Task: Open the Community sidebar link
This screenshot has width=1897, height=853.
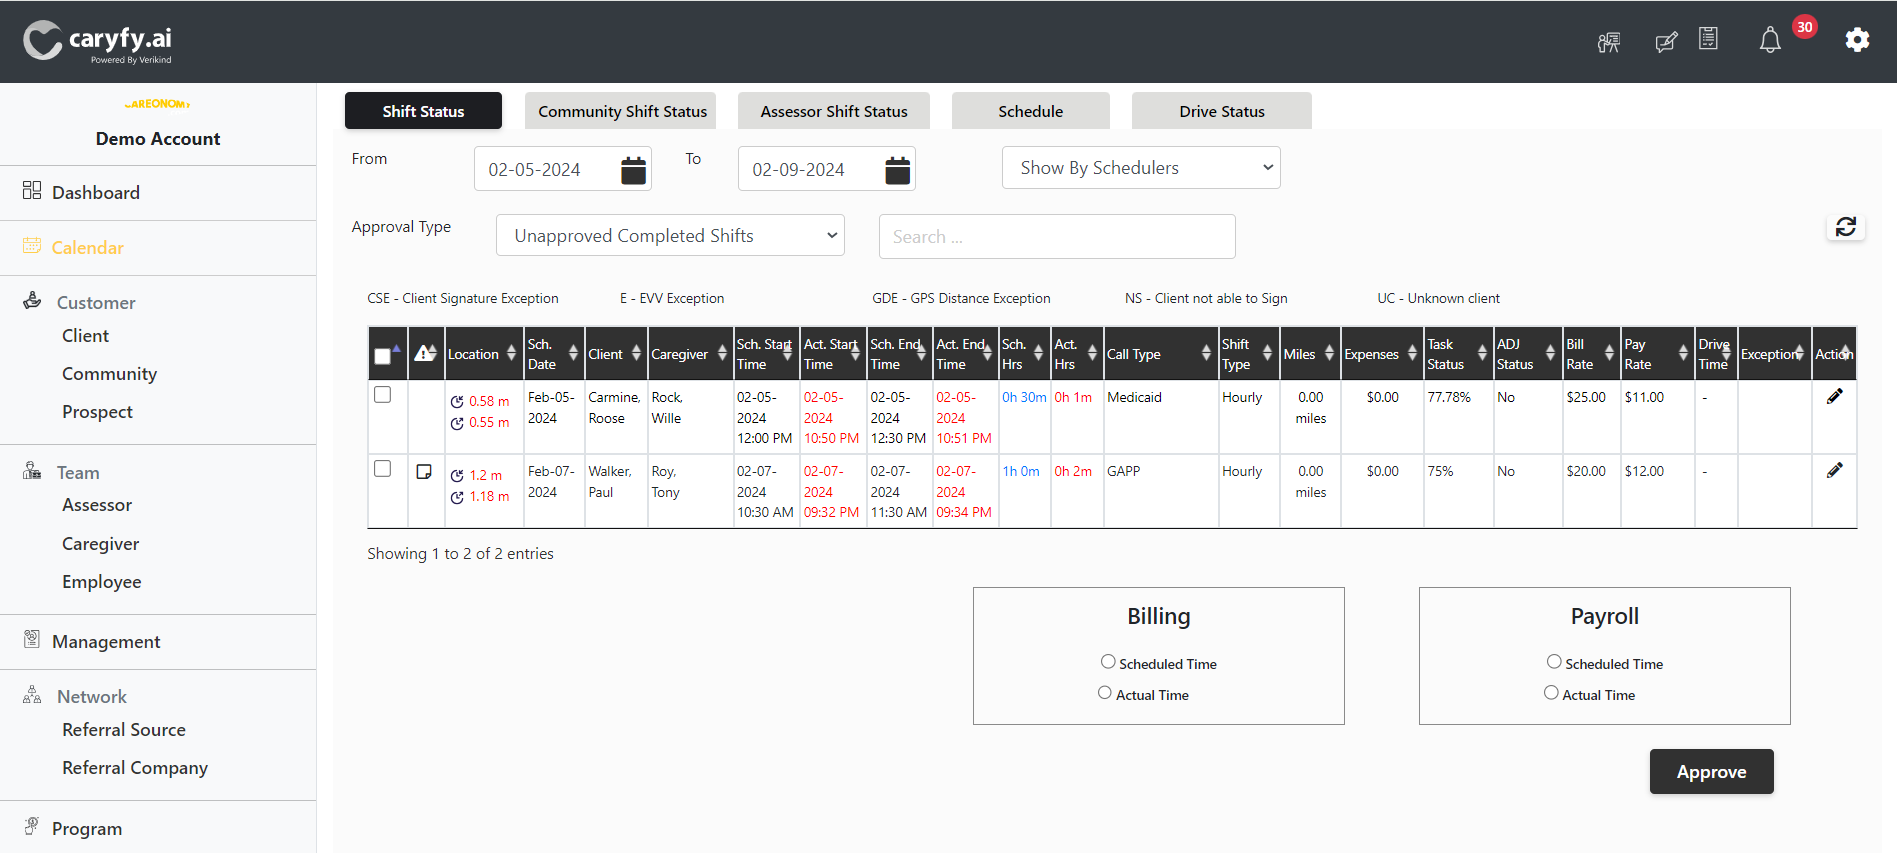Action: (109, 374)
